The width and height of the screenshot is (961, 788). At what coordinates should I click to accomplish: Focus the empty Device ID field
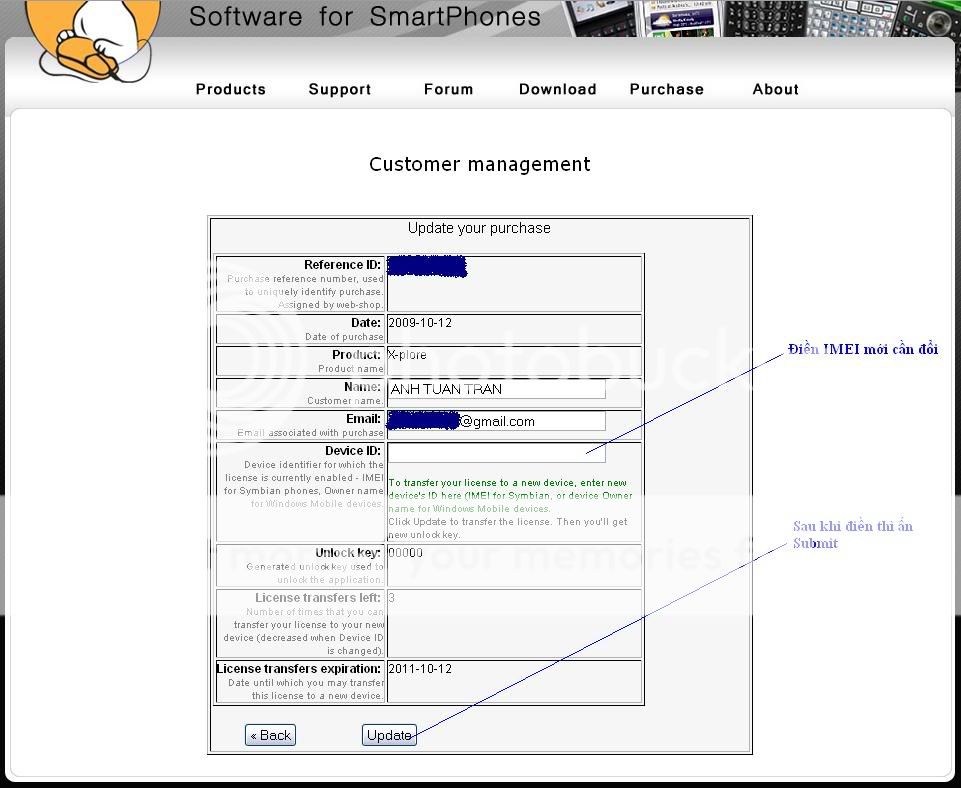click(497, 452)
